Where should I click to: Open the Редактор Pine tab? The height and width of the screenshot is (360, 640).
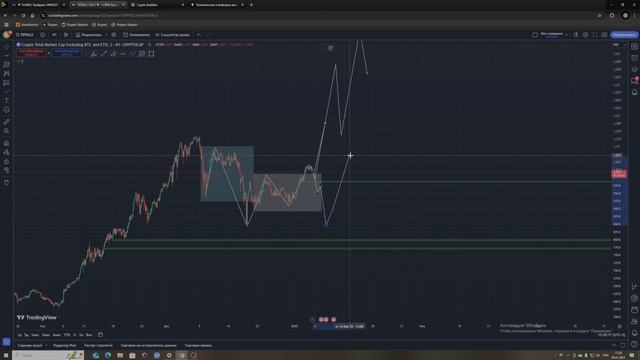coord(65,346)
